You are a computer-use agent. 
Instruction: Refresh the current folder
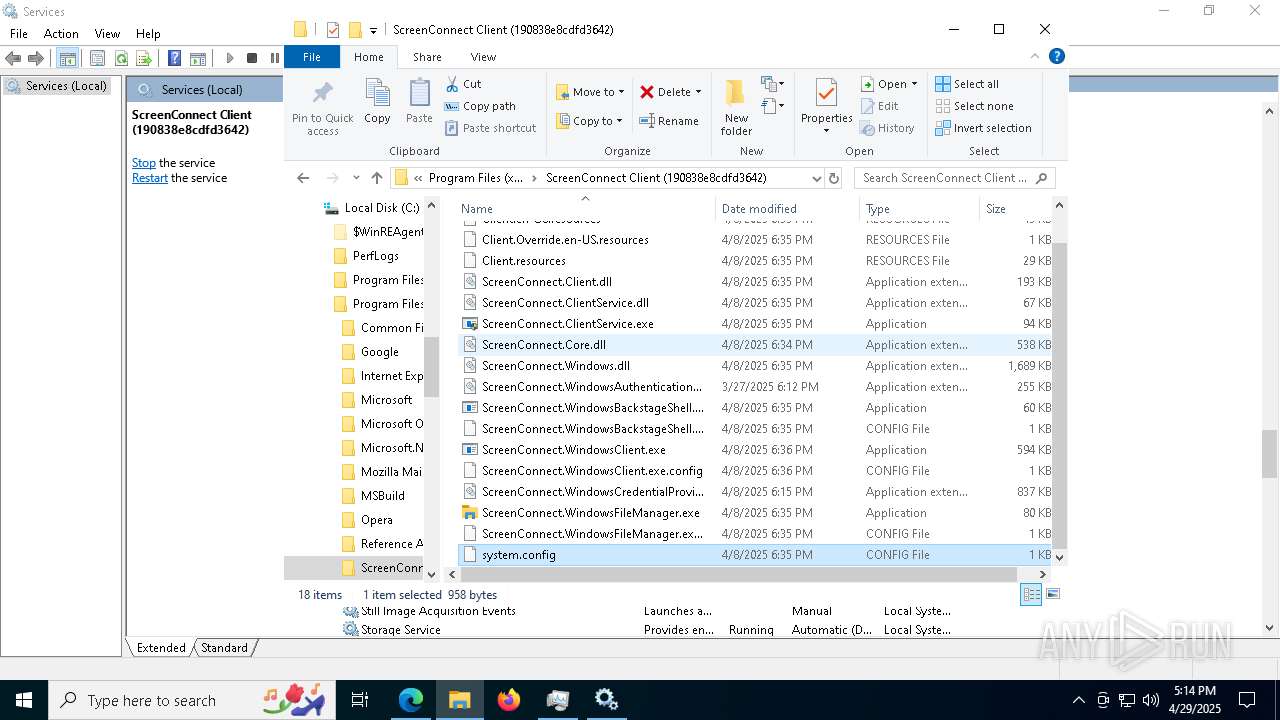(833, 178)
